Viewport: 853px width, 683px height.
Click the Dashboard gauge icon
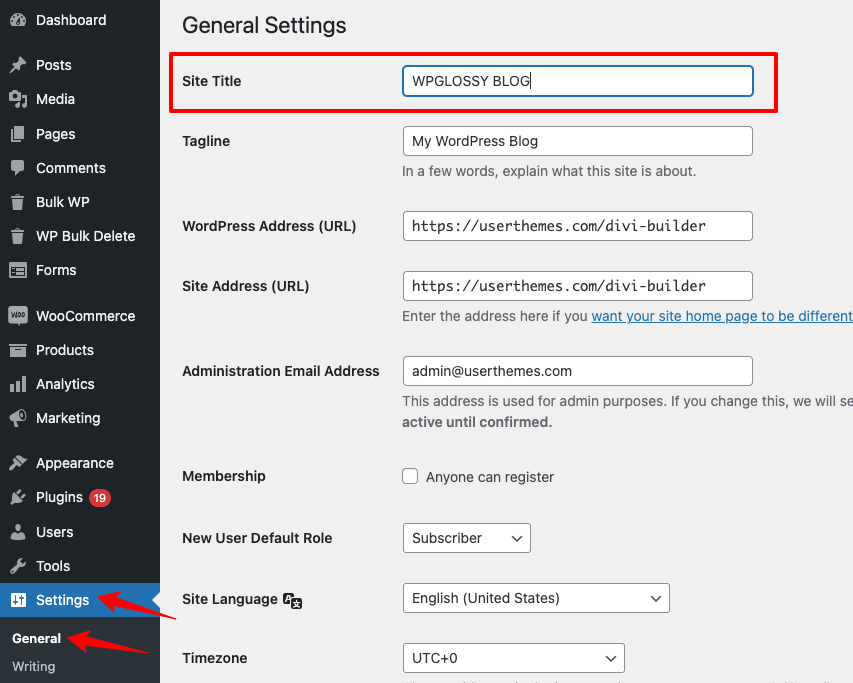[18, 20]
